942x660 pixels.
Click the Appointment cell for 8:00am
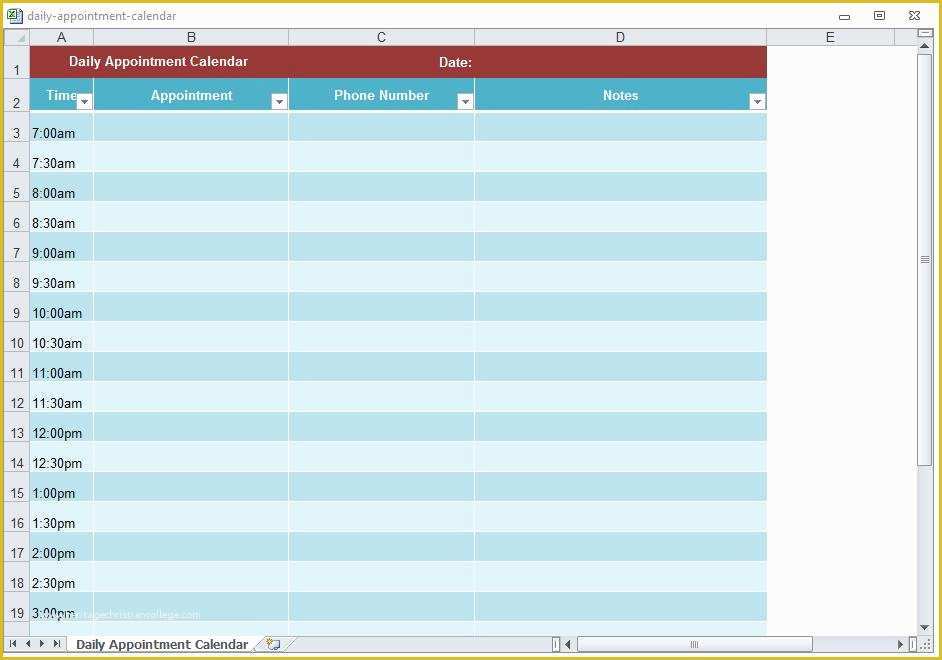pos(191,187)
